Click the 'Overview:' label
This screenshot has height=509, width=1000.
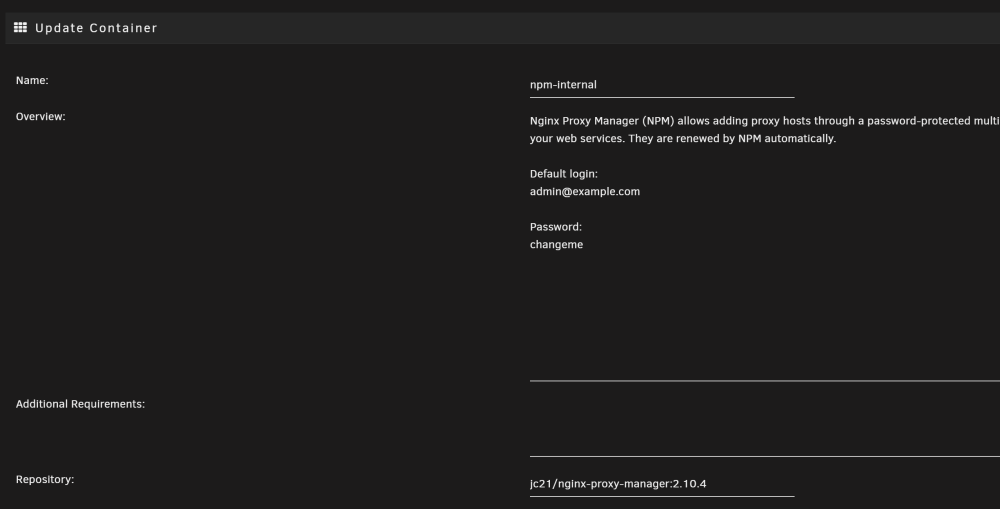click(x=41, y=117)
